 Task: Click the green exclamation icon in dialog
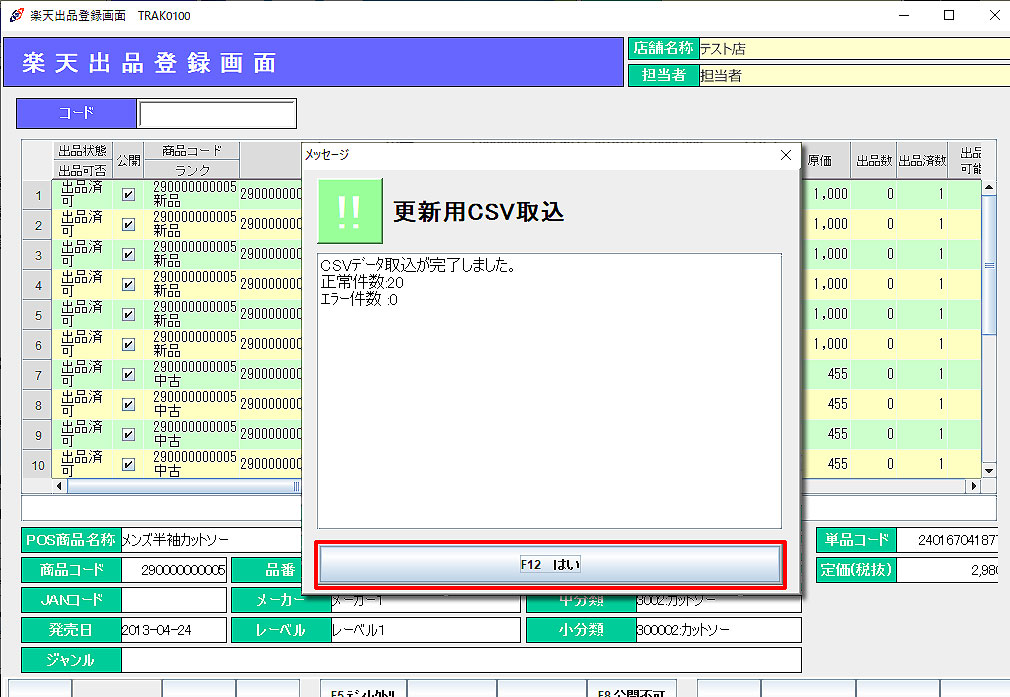[x=350, y=211]
